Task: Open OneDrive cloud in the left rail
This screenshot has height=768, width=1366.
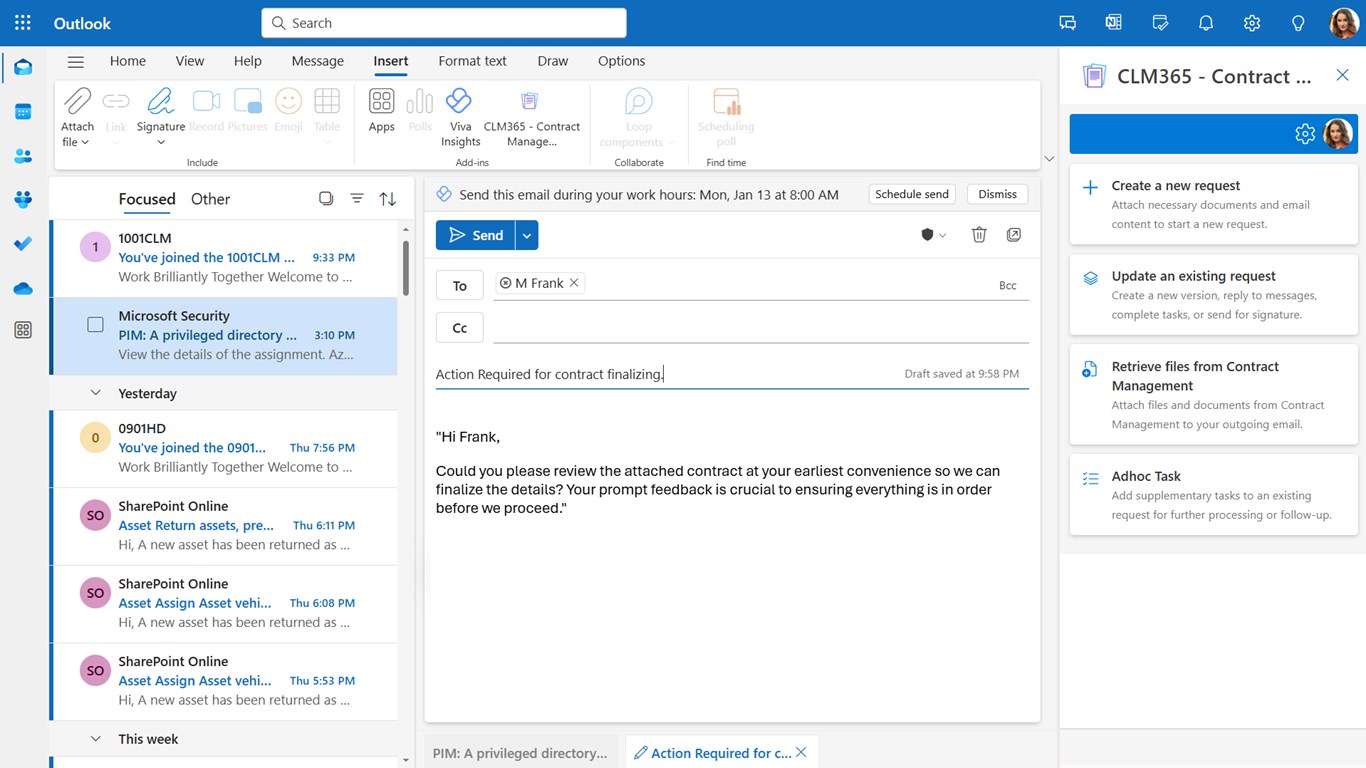Action: point(23,288)
